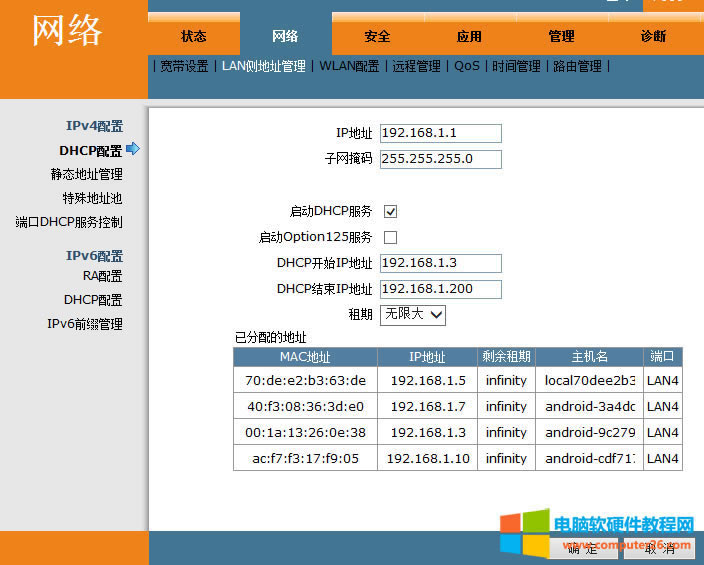704x565 pixels.
Task: Open WLAN配置 submenu
Action: coord(349,66)
